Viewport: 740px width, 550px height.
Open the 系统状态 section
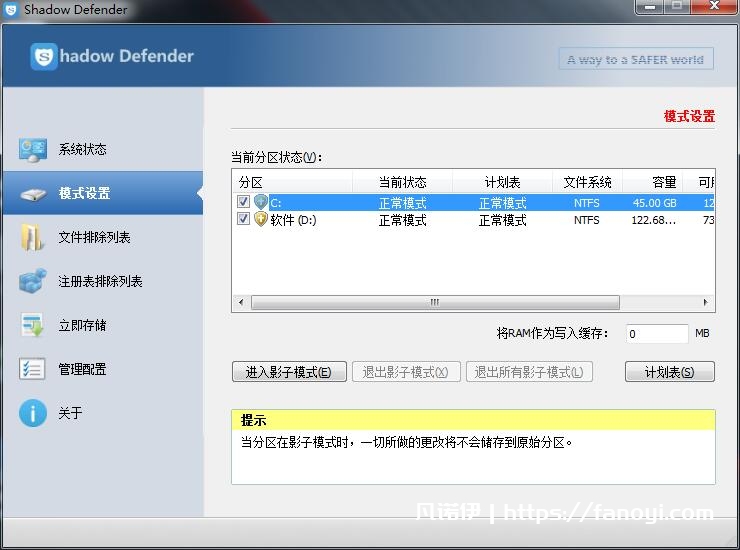point(103,150)
